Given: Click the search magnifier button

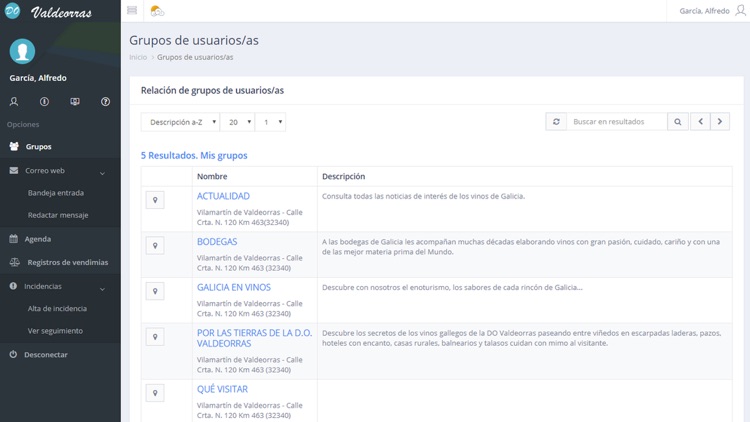Looking at the screenshot, I should tap(678, 122).
